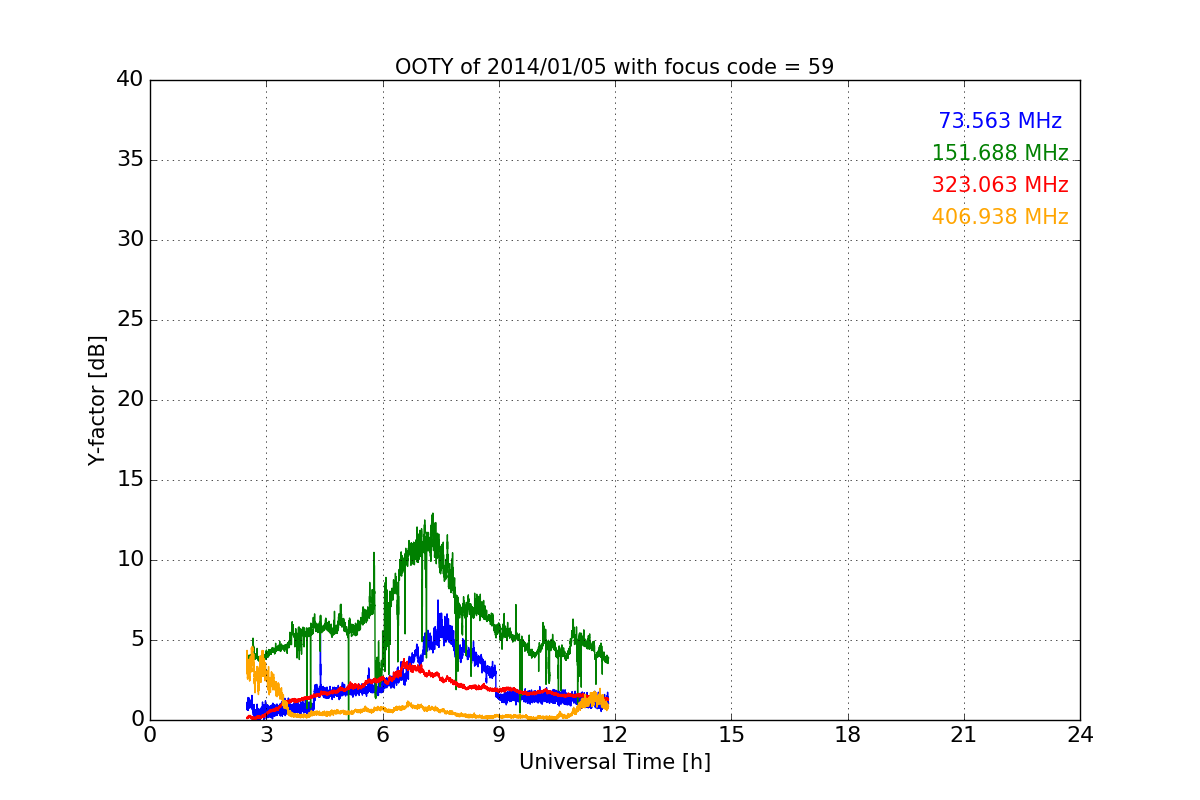Click the x-axis tick label 6
Viewport: 1200px width, 800px height.
click(382, 735)
